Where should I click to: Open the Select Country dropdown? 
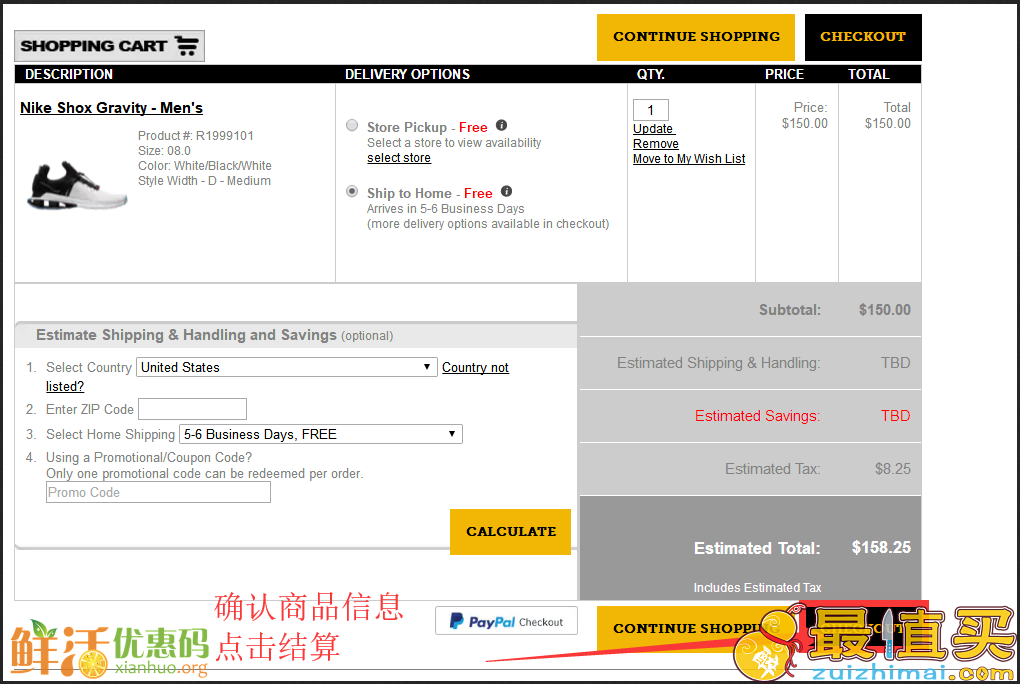pyautogui.click(x=286, y=367)
